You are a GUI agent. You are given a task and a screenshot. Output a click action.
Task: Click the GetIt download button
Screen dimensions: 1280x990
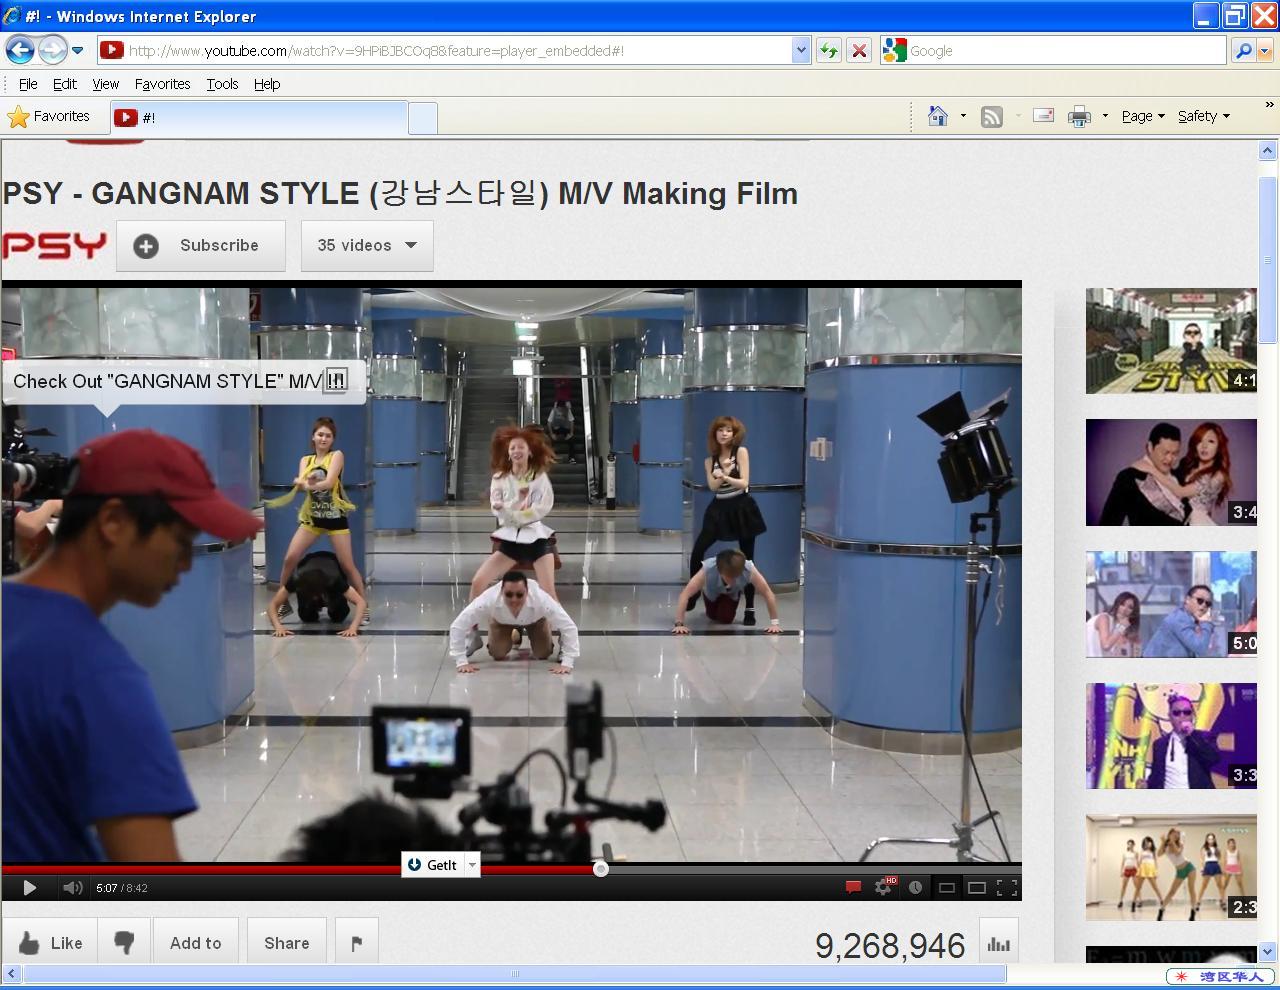(432, 865)
